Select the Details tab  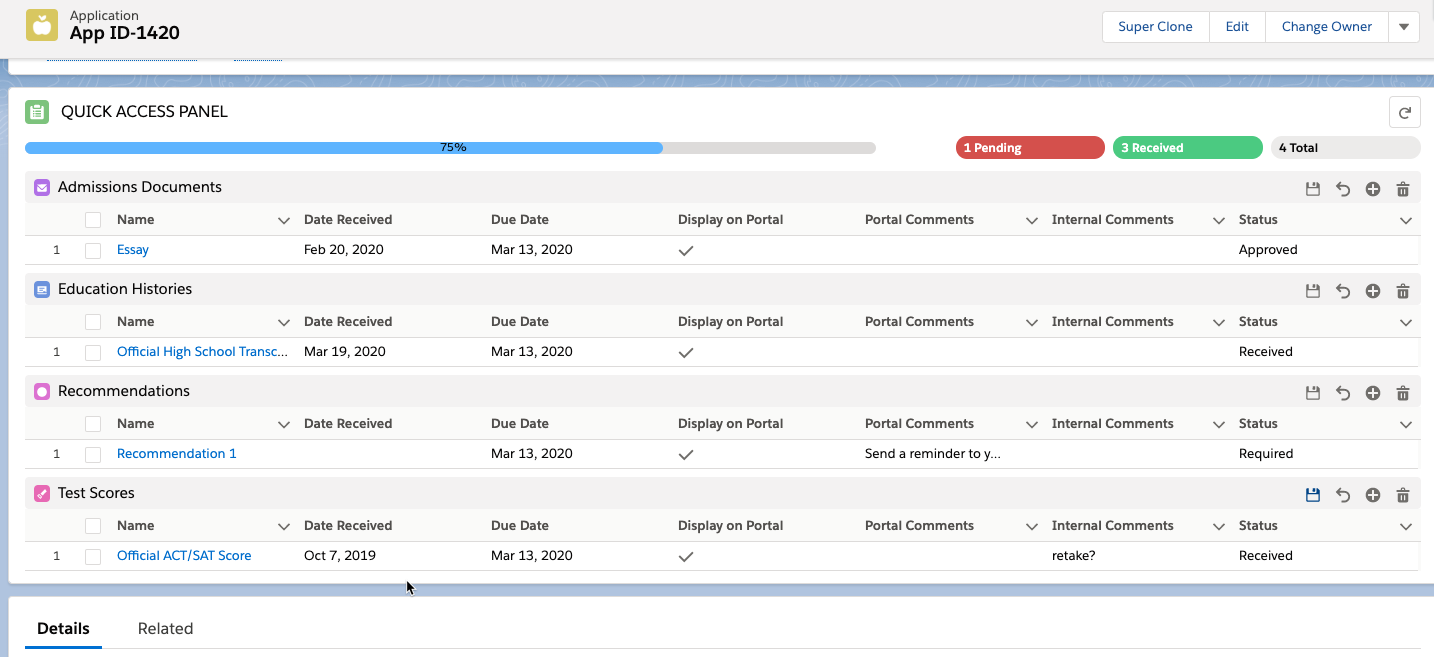(x=63, y=628)
